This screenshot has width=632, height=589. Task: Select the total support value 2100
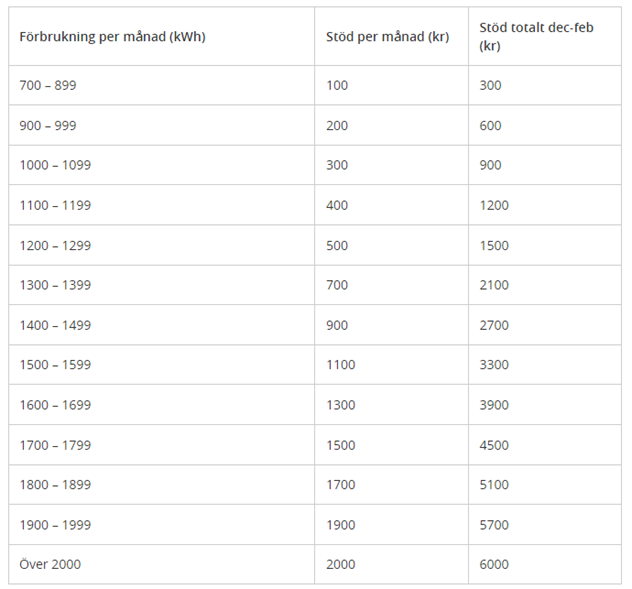pos(494,285)
